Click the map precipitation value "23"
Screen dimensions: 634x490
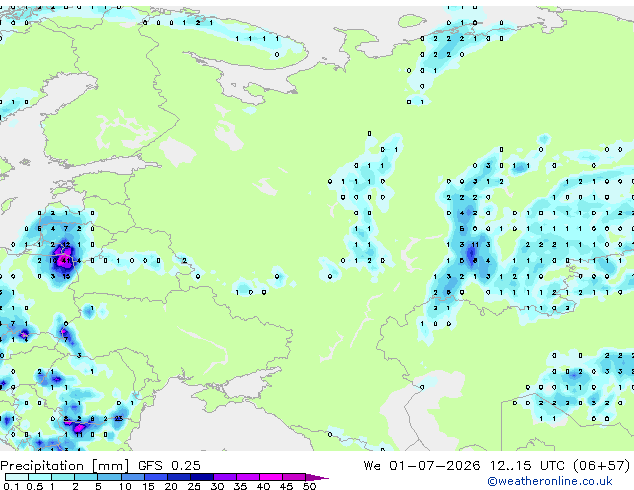point(119,418)
